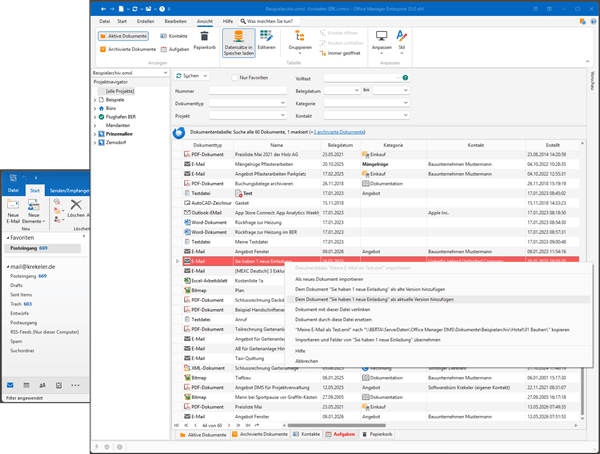Click the back arrow in title bar
Image resolution: width=600 pixels, height=454 pixels.
pos(103,9)
